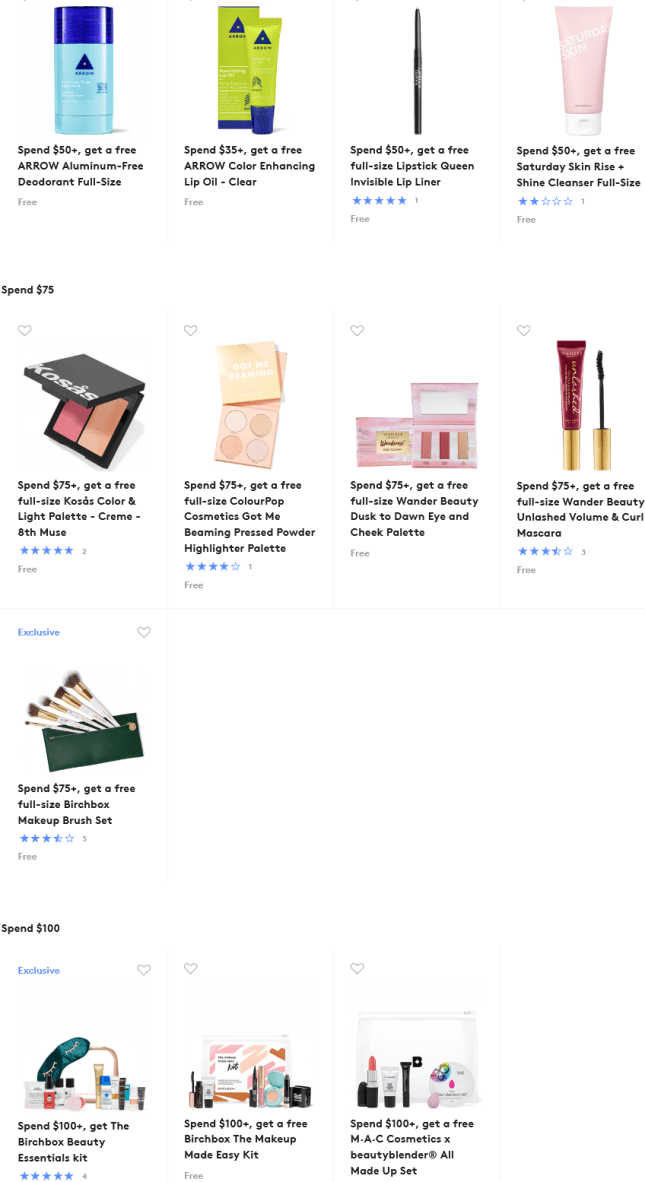Click heart on Birchbox Makeup Made Easy Kit
Screen dimensions: 645x1182
coord(191,969)
